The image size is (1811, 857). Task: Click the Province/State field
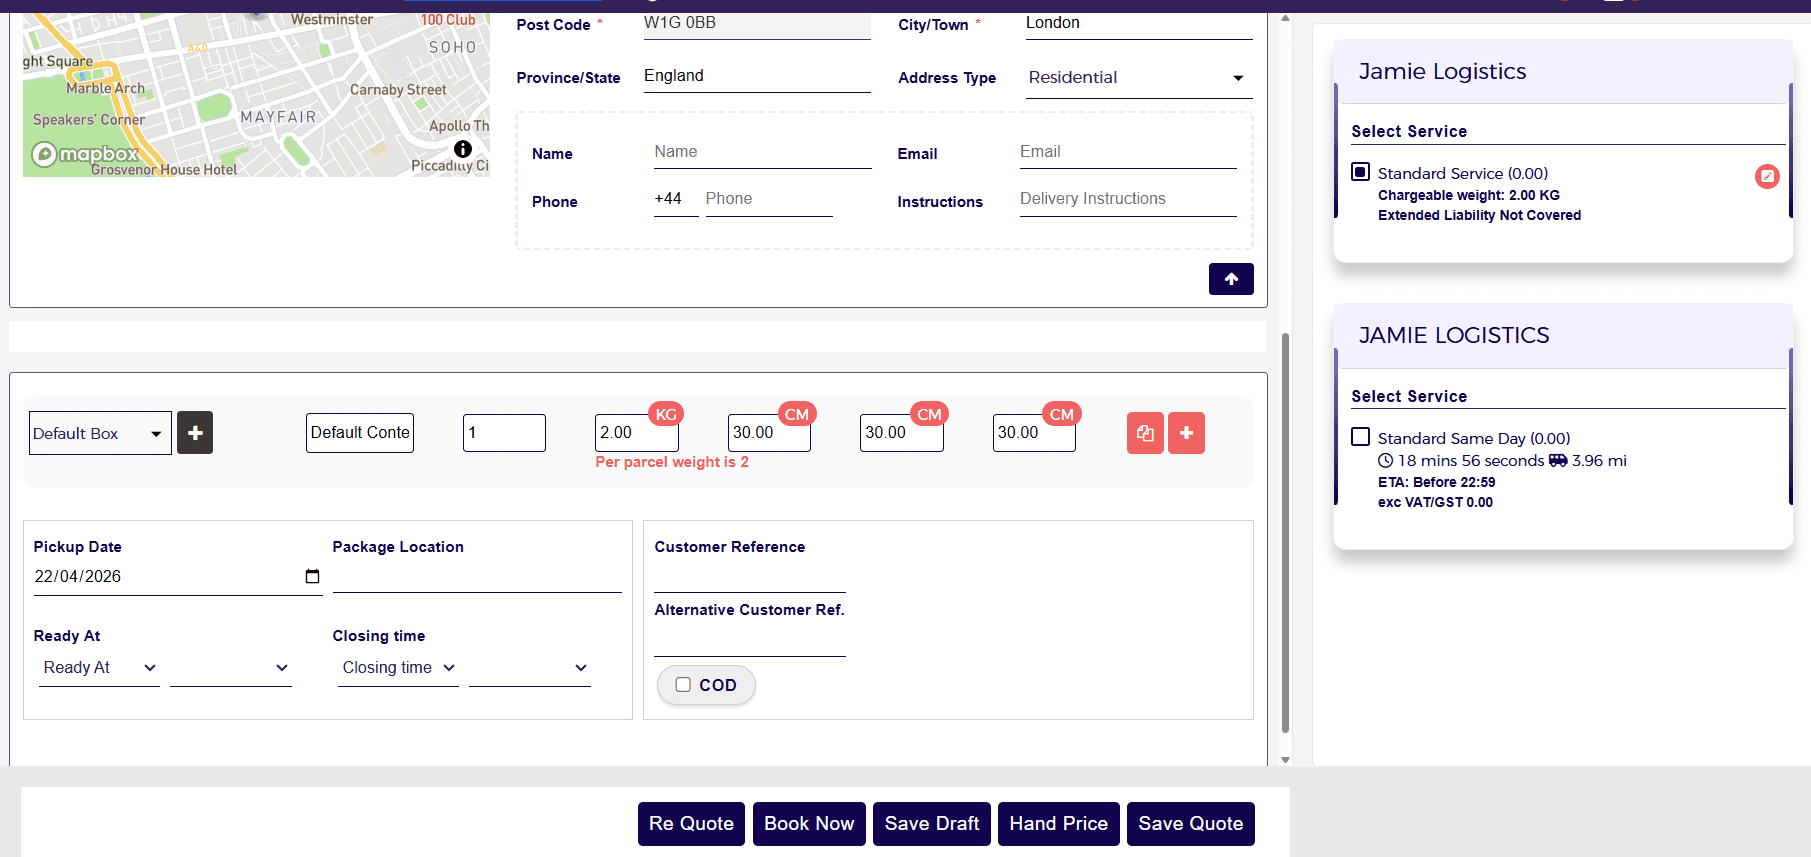click(x=757, y=77)
